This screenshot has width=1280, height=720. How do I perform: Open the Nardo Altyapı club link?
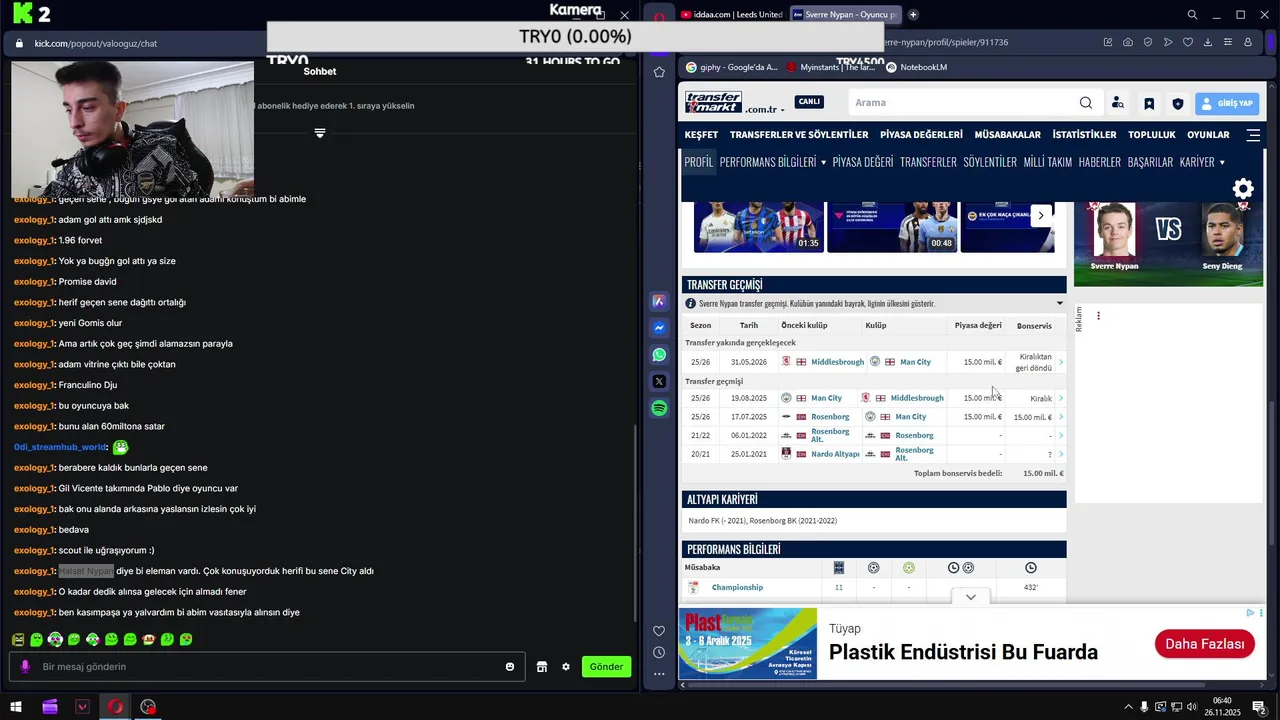click(x=835, y=454)
